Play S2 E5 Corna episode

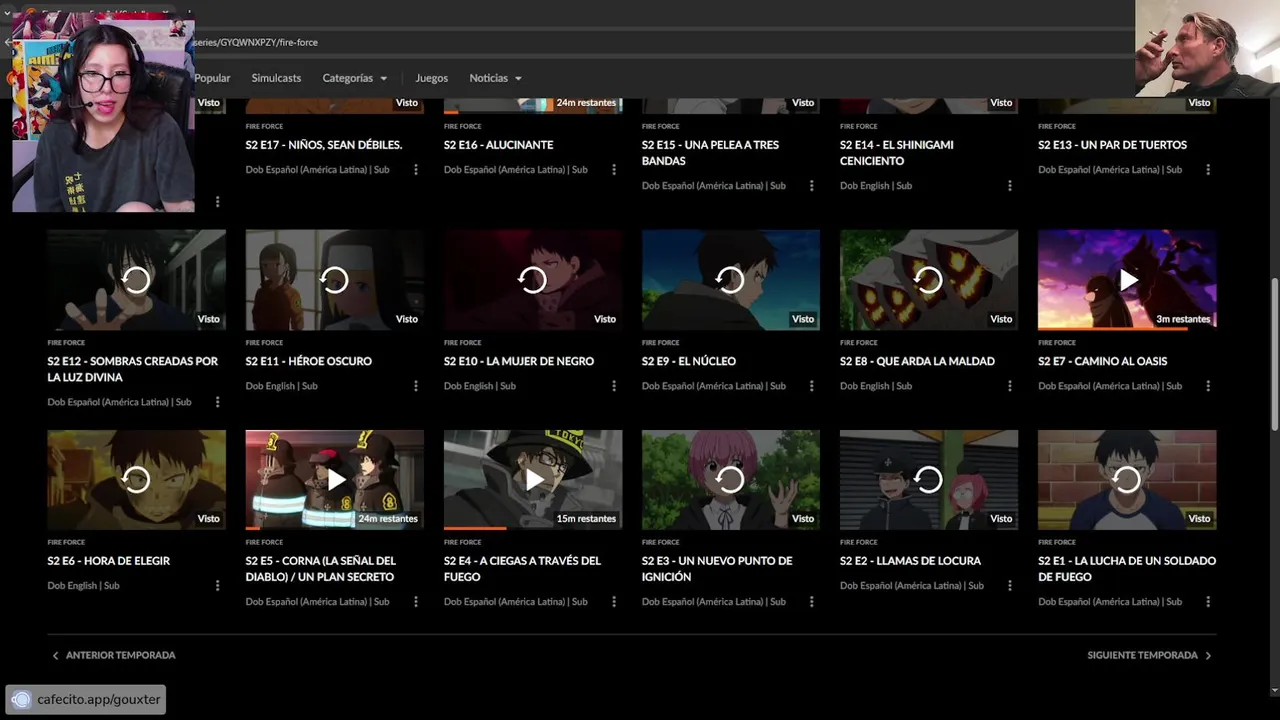point(334,480)
